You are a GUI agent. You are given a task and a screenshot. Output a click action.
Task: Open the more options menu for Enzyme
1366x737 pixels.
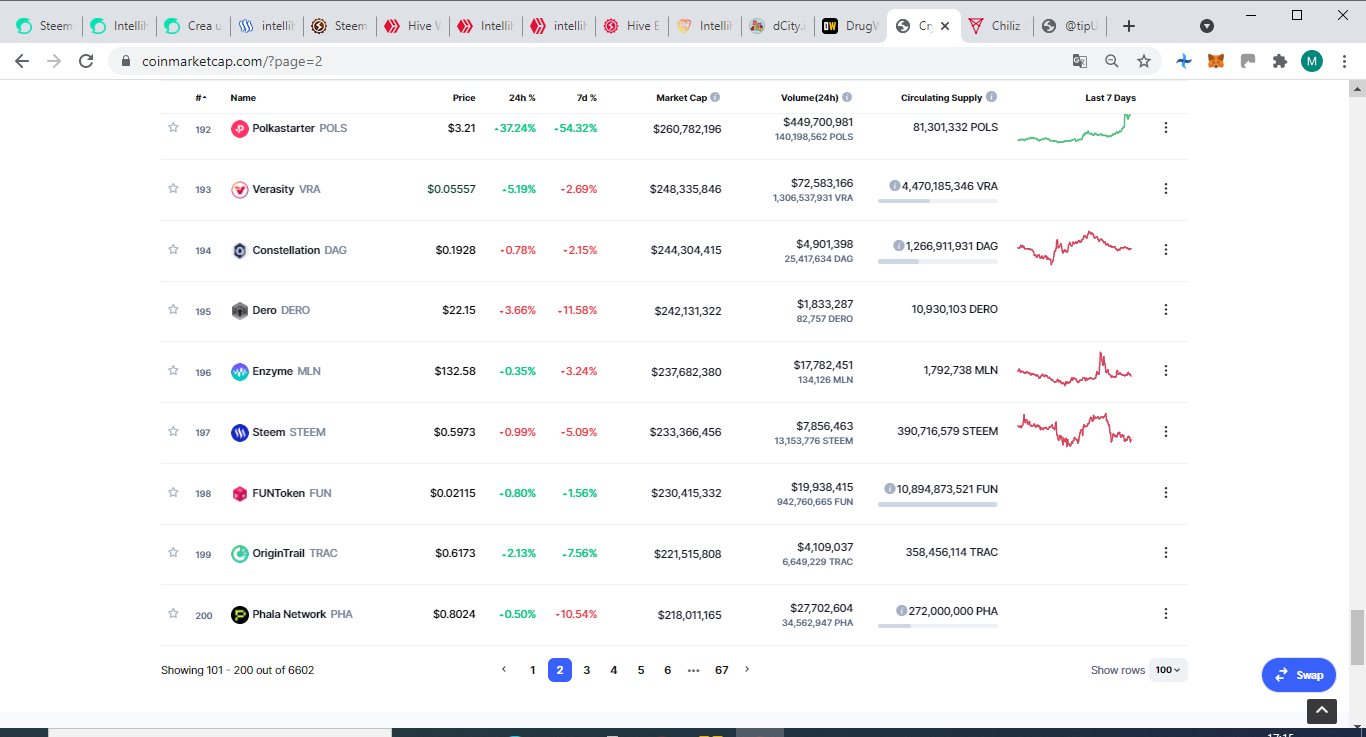[1166, 370]
